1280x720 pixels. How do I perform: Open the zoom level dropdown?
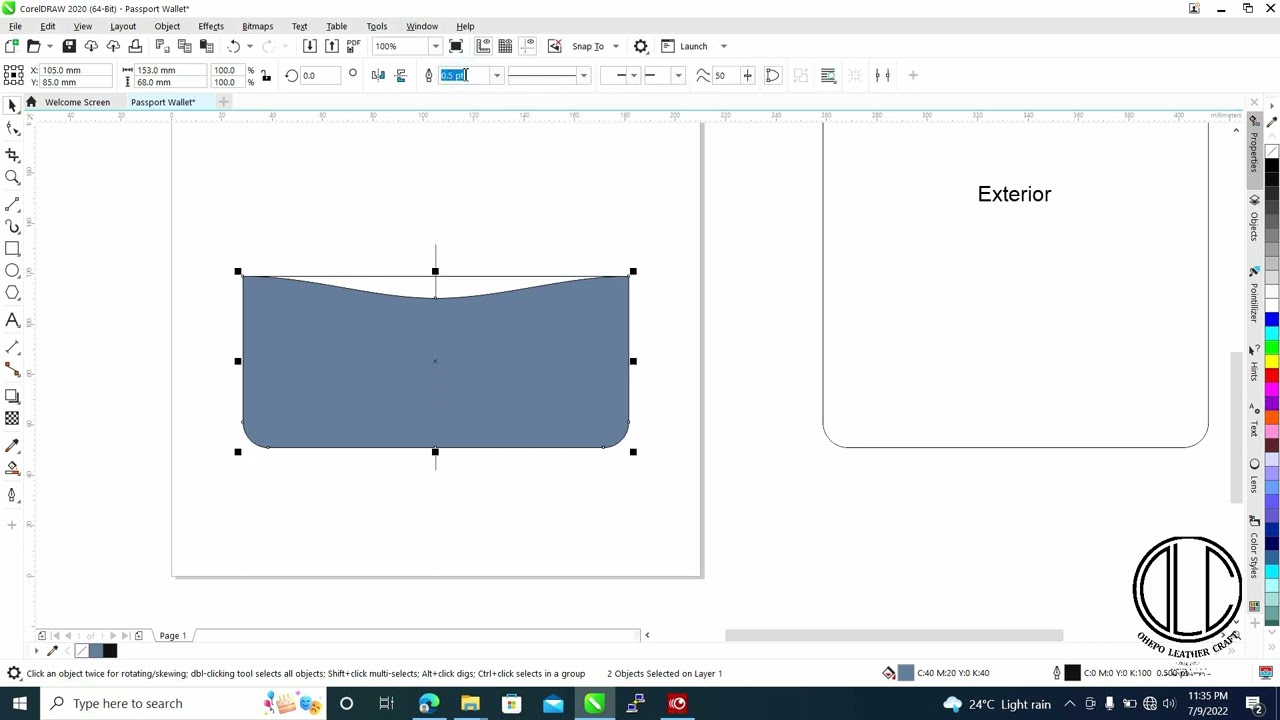[435, 46]
